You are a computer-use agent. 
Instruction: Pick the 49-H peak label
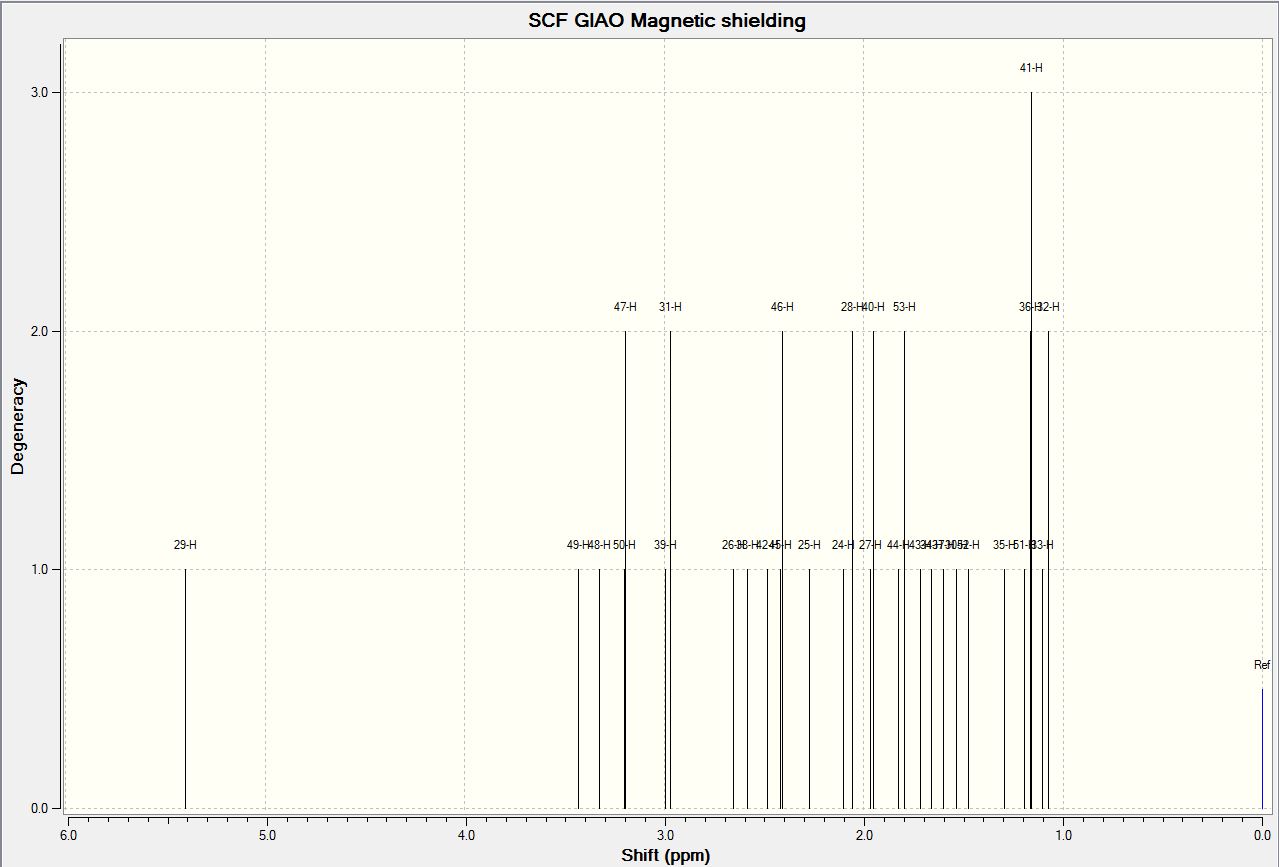(x=578, y=545)
